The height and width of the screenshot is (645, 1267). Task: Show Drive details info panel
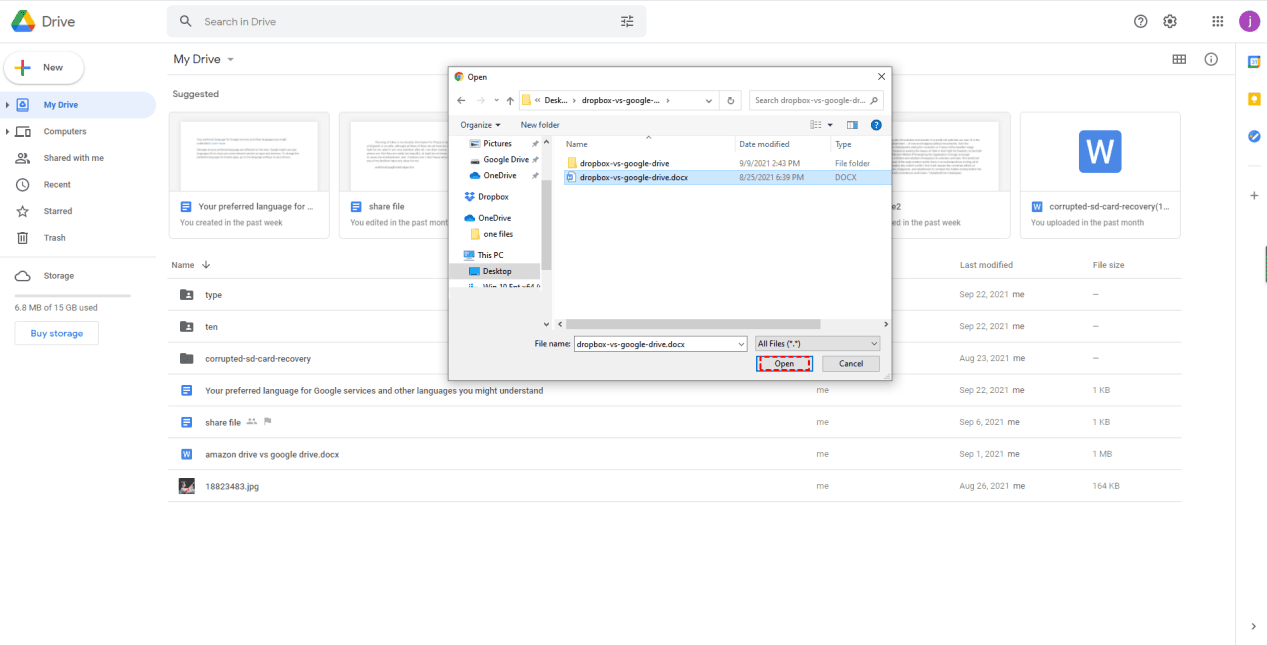(x=1211, y=59)
